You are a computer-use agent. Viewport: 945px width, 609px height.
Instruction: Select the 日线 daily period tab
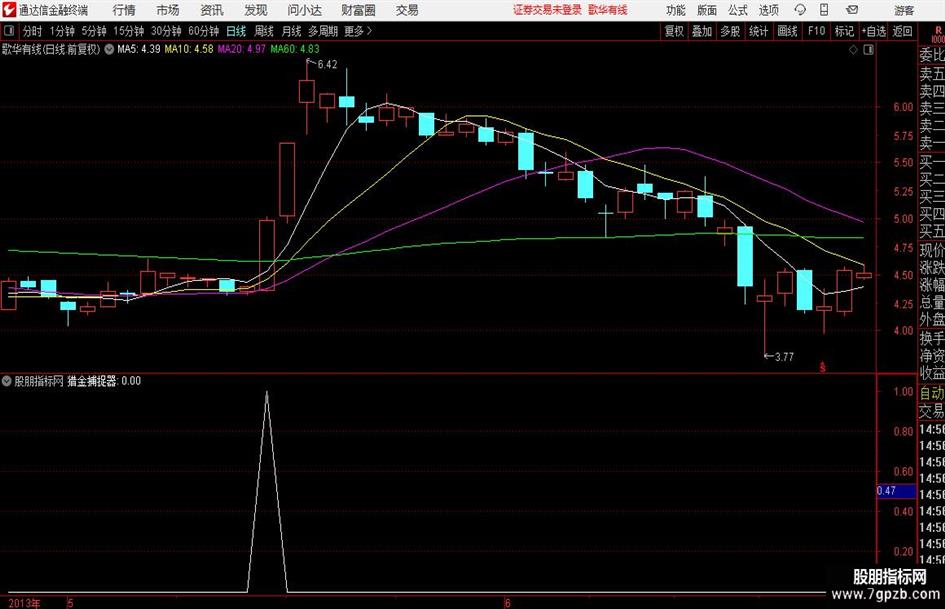point(236,31)
